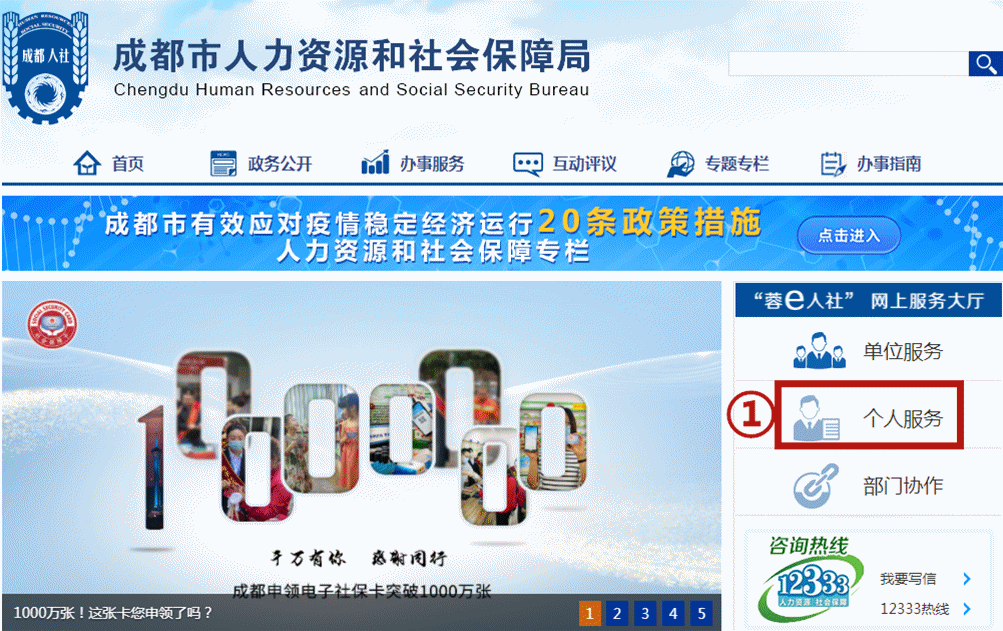Viewport: 1003px width, 631px height.
Task: Open the 首页 menu item
Action: coord(128,164)
